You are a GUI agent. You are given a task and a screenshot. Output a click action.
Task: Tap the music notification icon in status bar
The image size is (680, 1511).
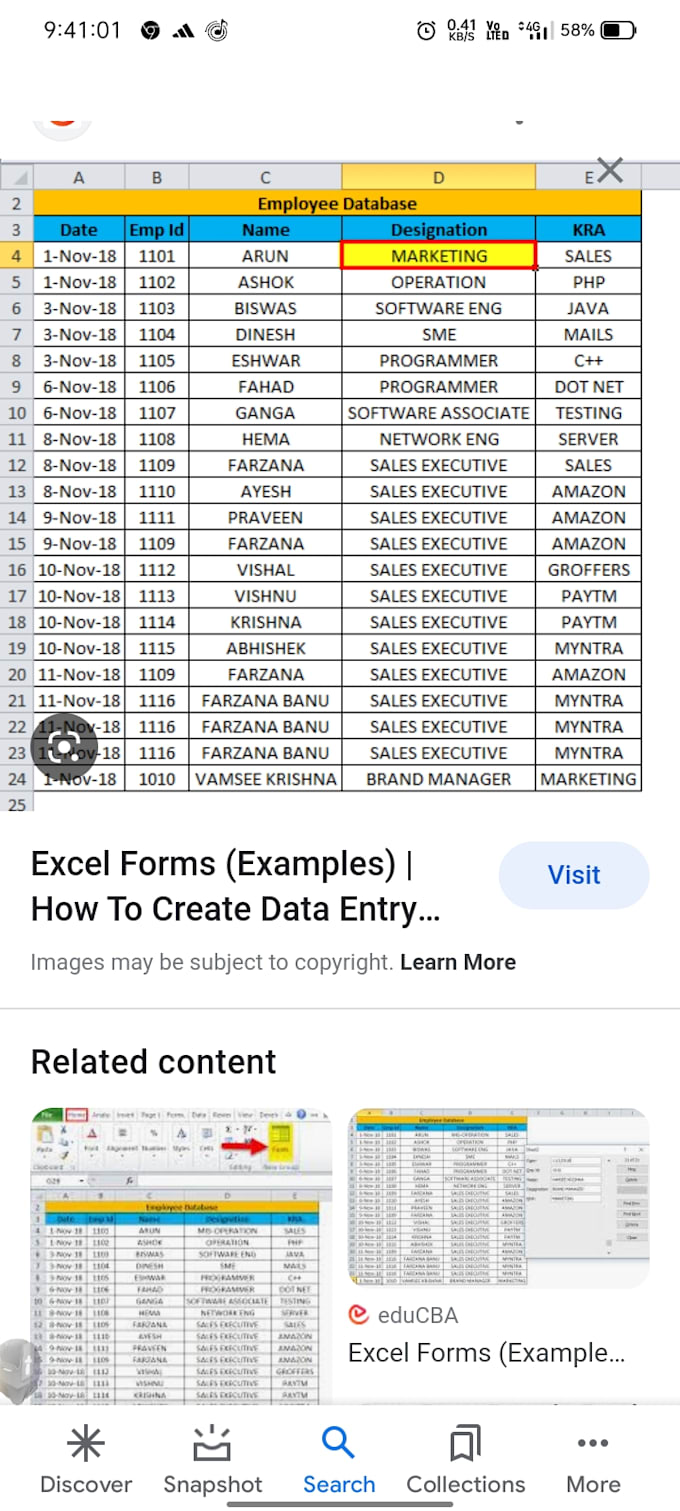(215, 31)
